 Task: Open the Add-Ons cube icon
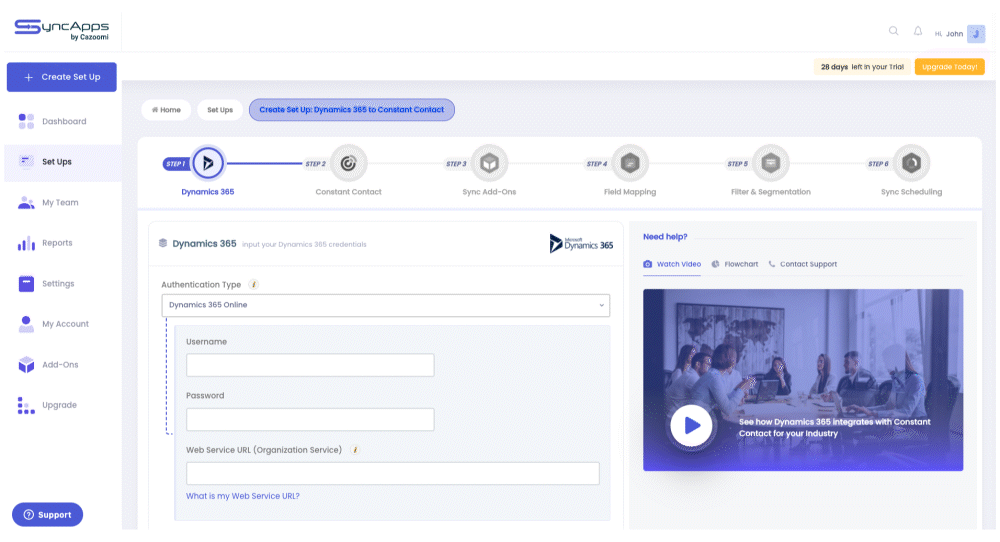coord(26,365)
